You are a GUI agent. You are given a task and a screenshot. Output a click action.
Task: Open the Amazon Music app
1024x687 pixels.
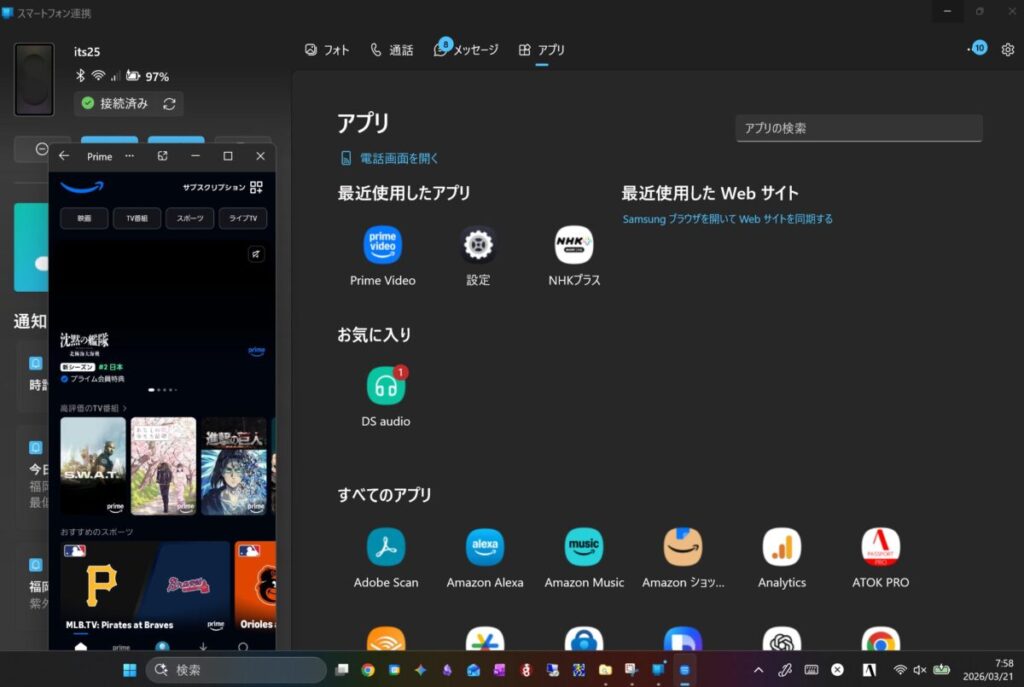coord(584,547)
